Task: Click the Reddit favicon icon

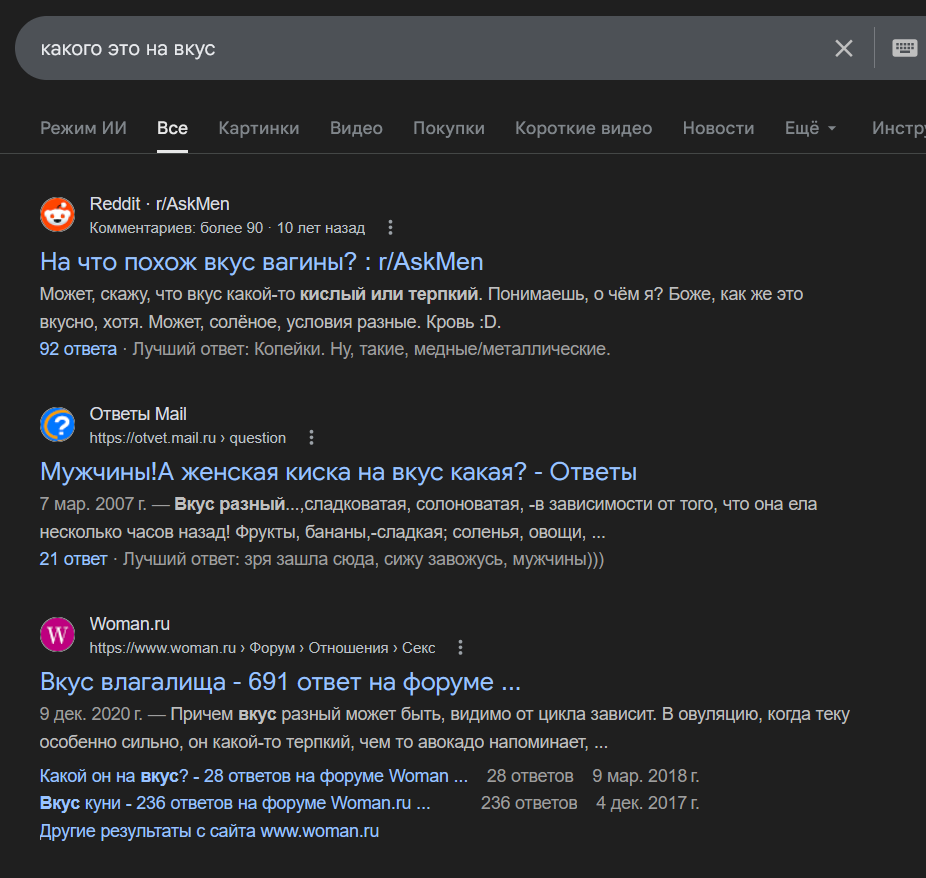Action: [x=57, y=215]
